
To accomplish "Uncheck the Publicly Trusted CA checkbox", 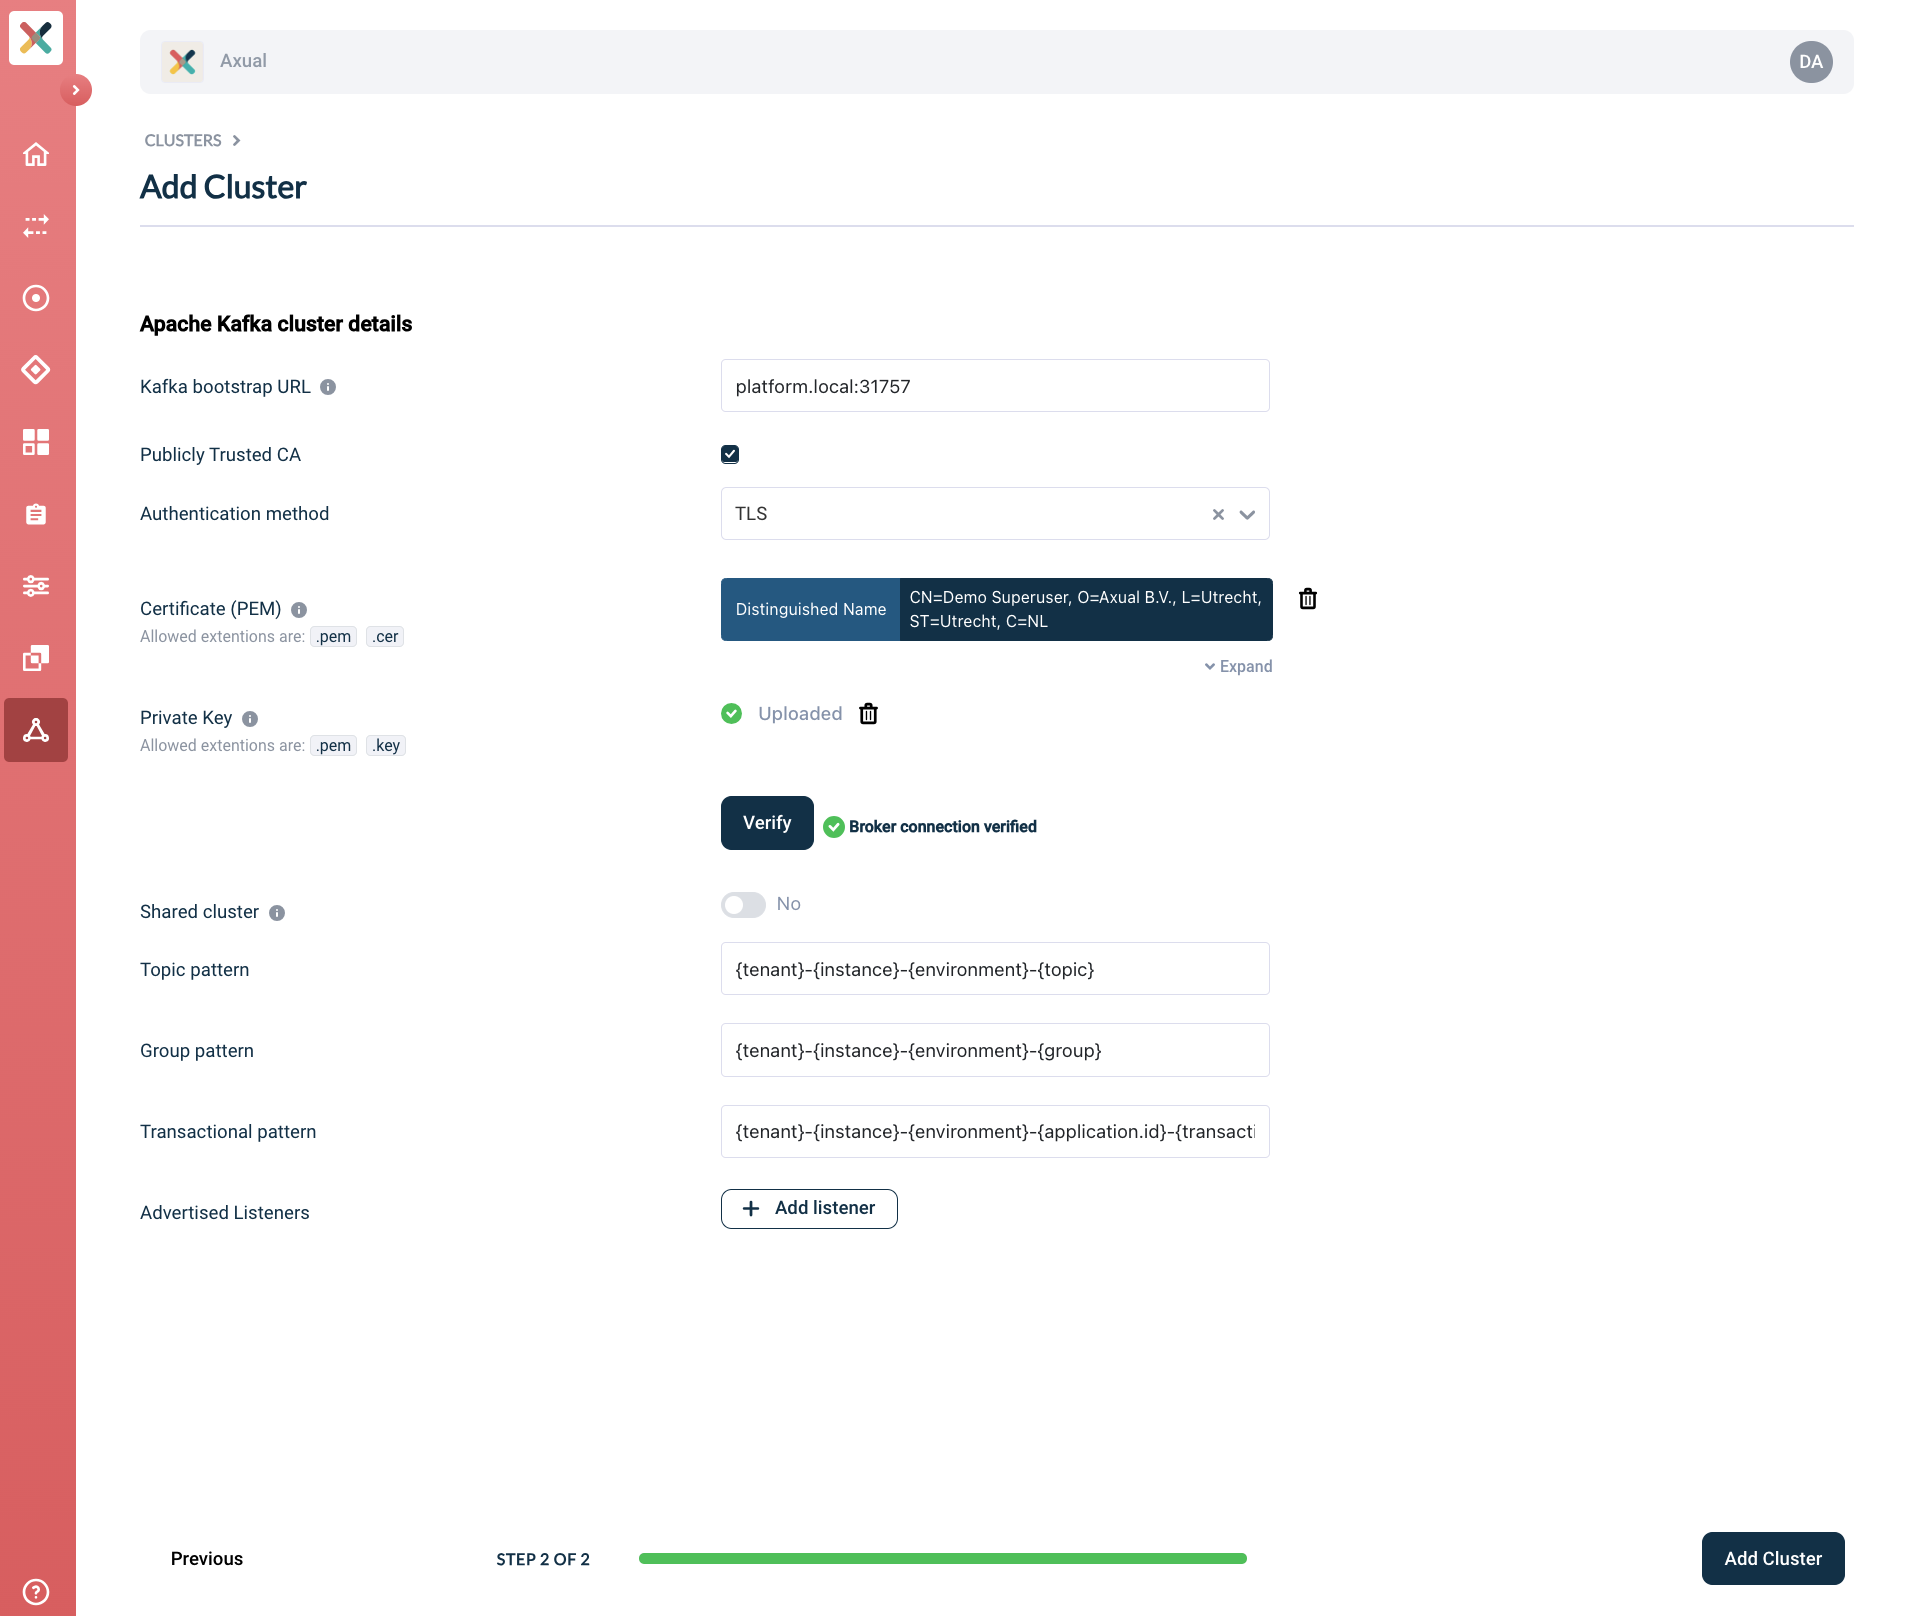I will tap(730, 454).
